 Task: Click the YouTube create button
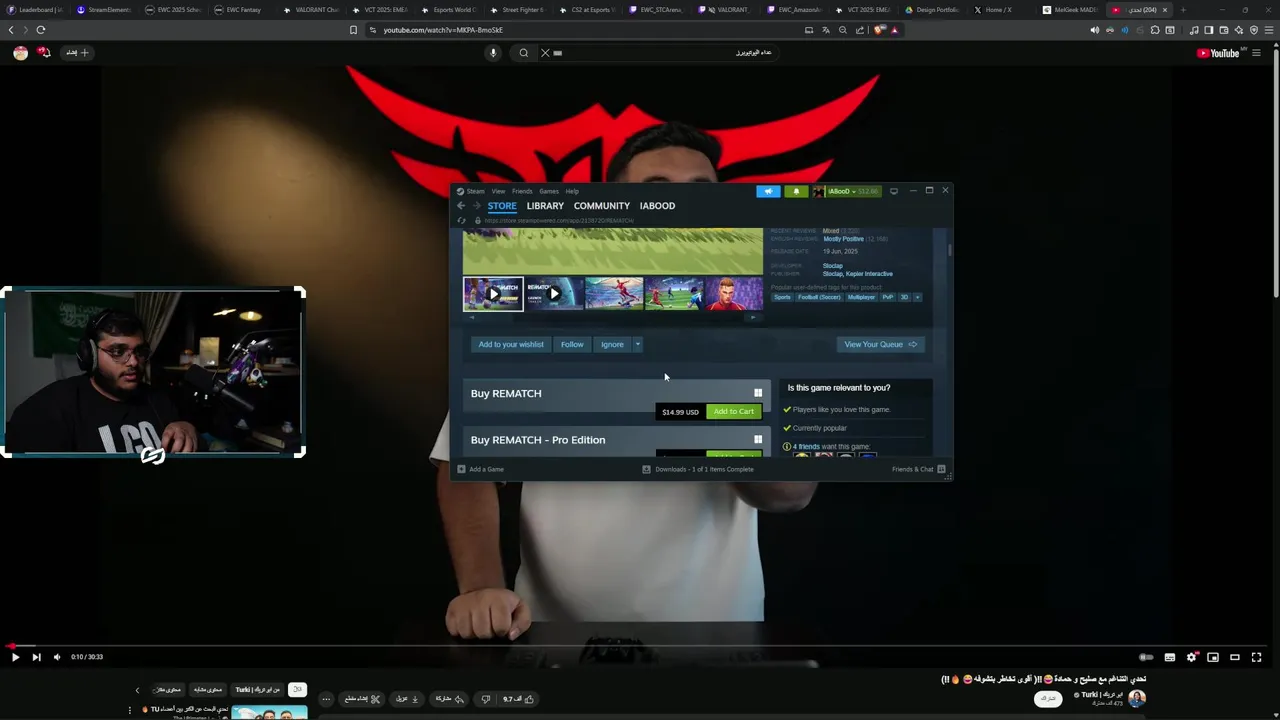78,53
